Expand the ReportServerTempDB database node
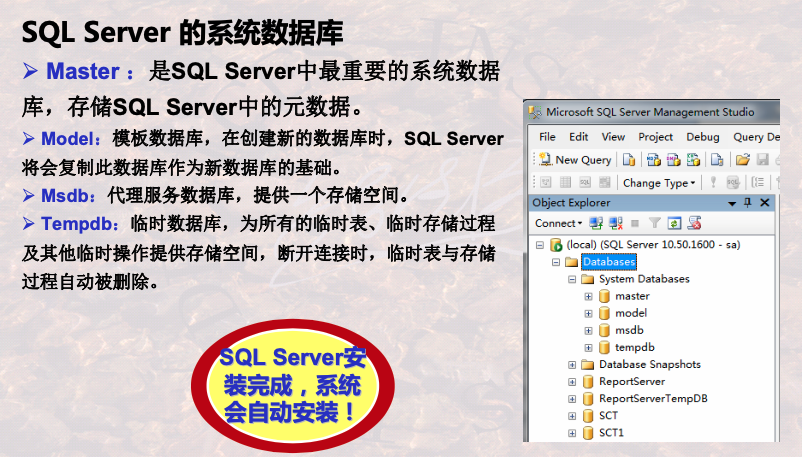The image size is (802, 457). (x=572, y=399)
